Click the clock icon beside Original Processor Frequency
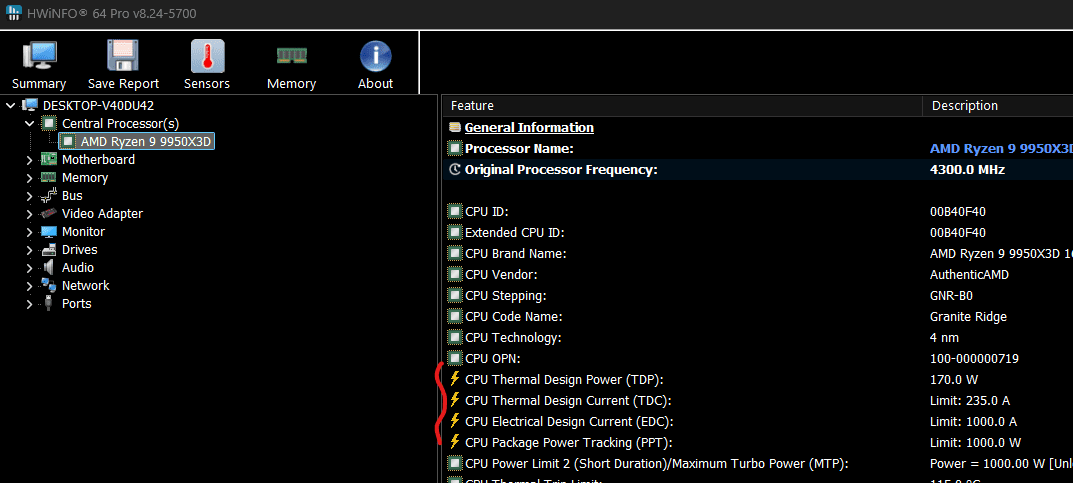The image size is (1073, 483). [455, 170]
